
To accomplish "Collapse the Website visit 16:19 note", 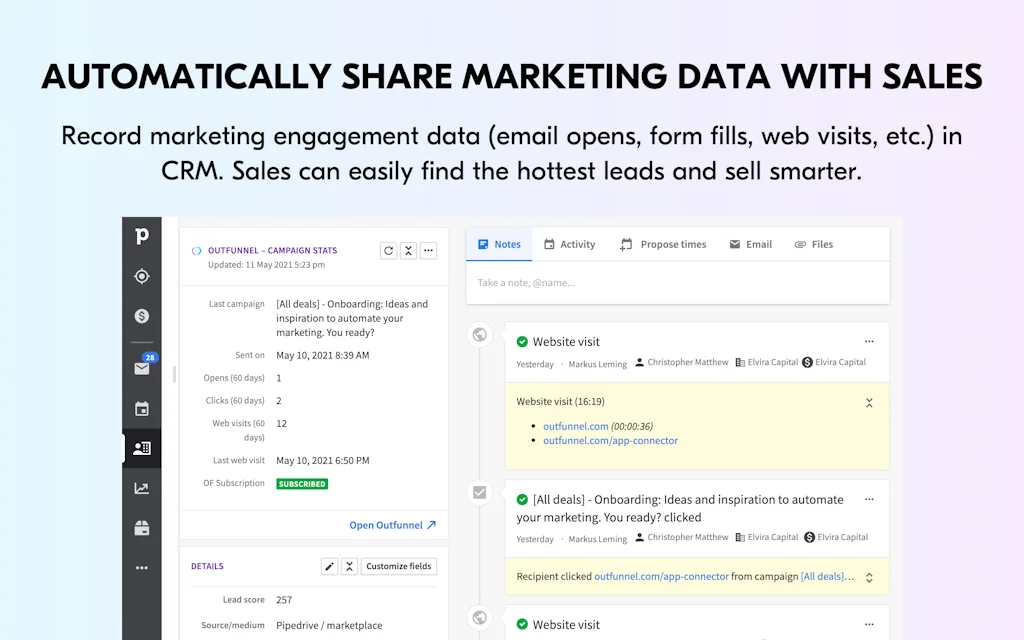I will [869, 403].
